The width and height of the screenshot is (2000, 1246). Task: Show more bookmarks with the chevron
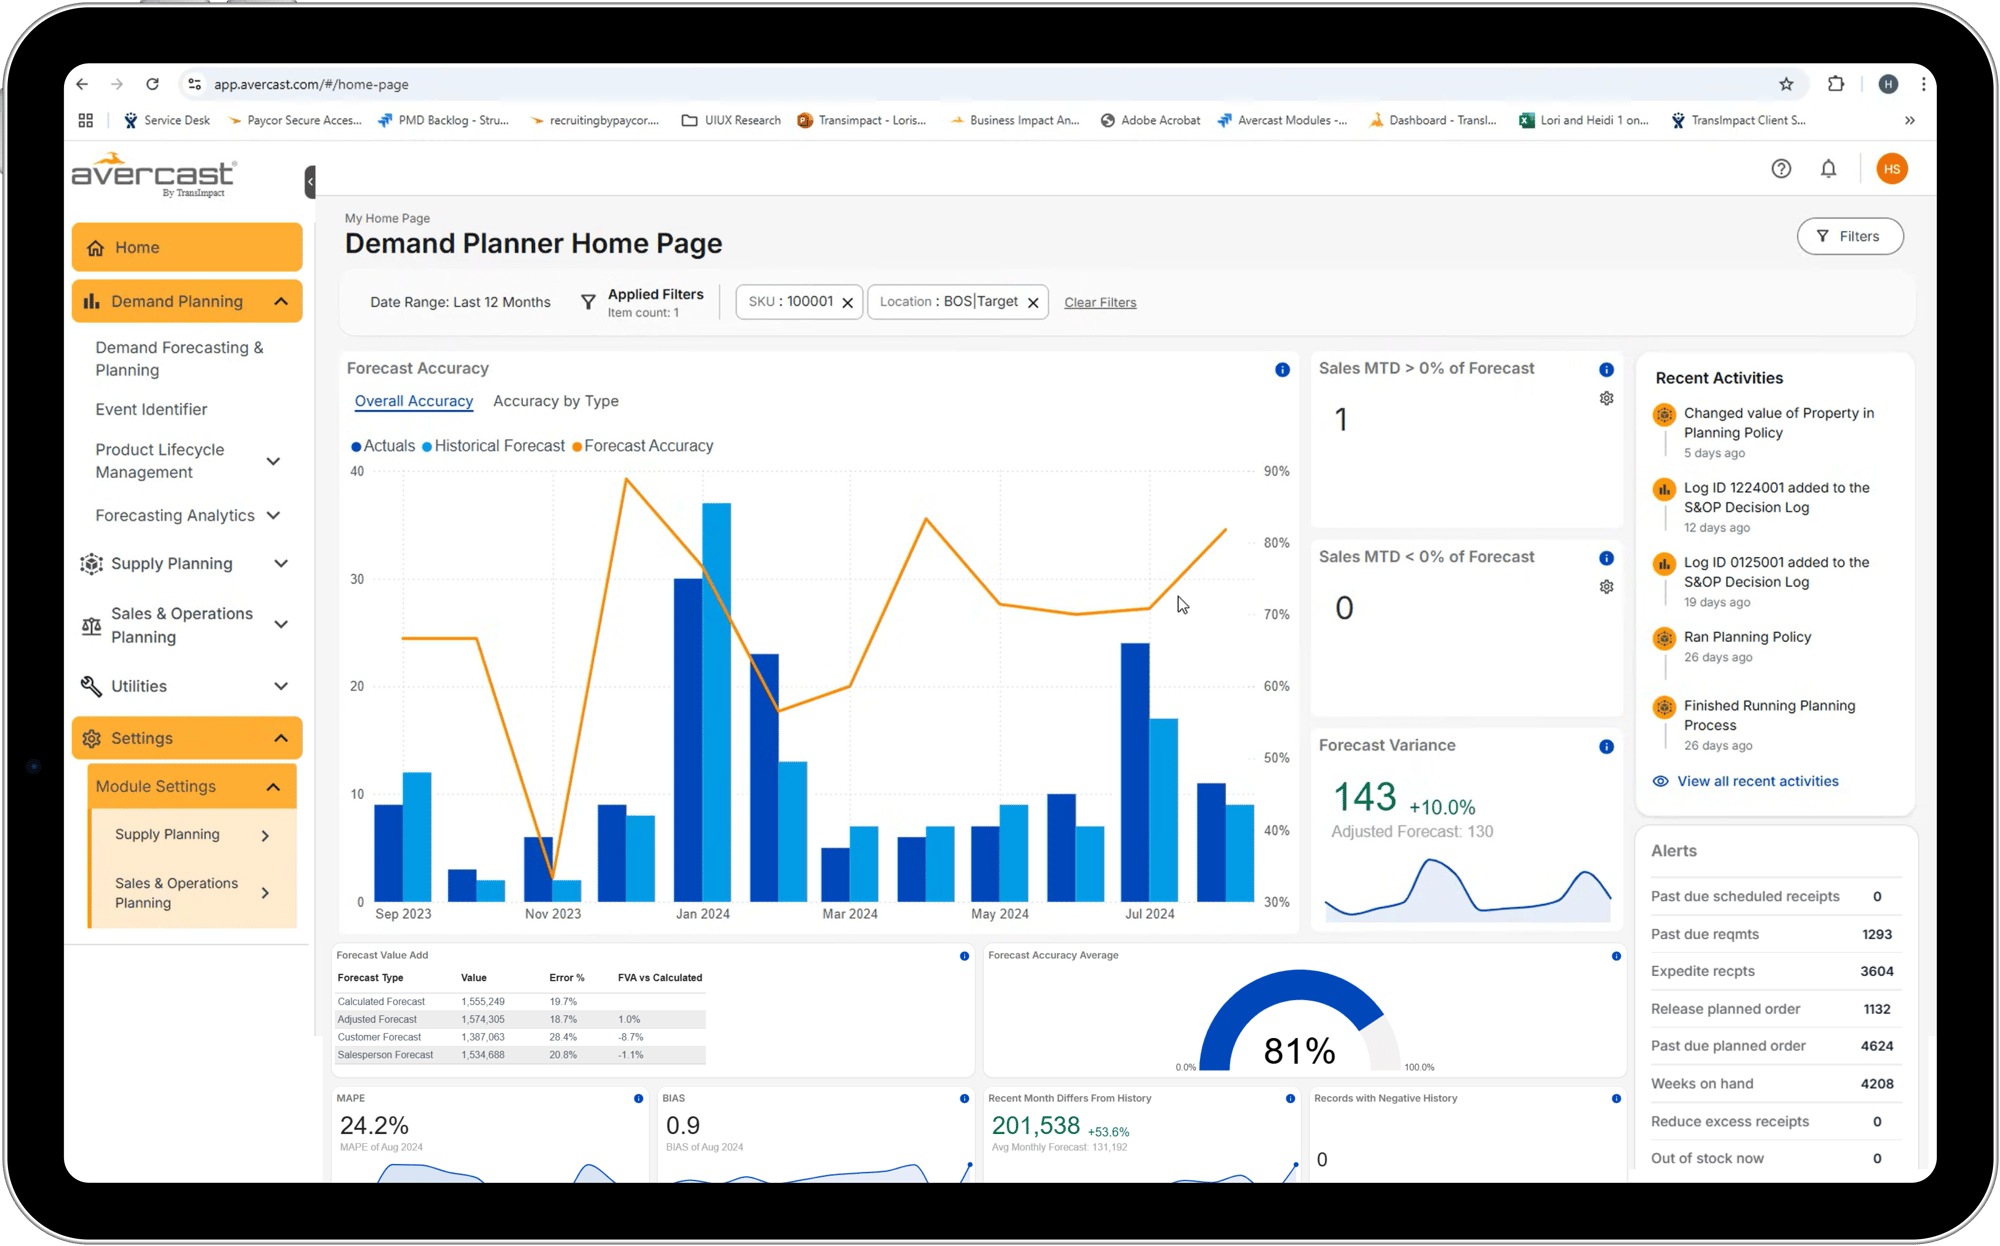1910,120
